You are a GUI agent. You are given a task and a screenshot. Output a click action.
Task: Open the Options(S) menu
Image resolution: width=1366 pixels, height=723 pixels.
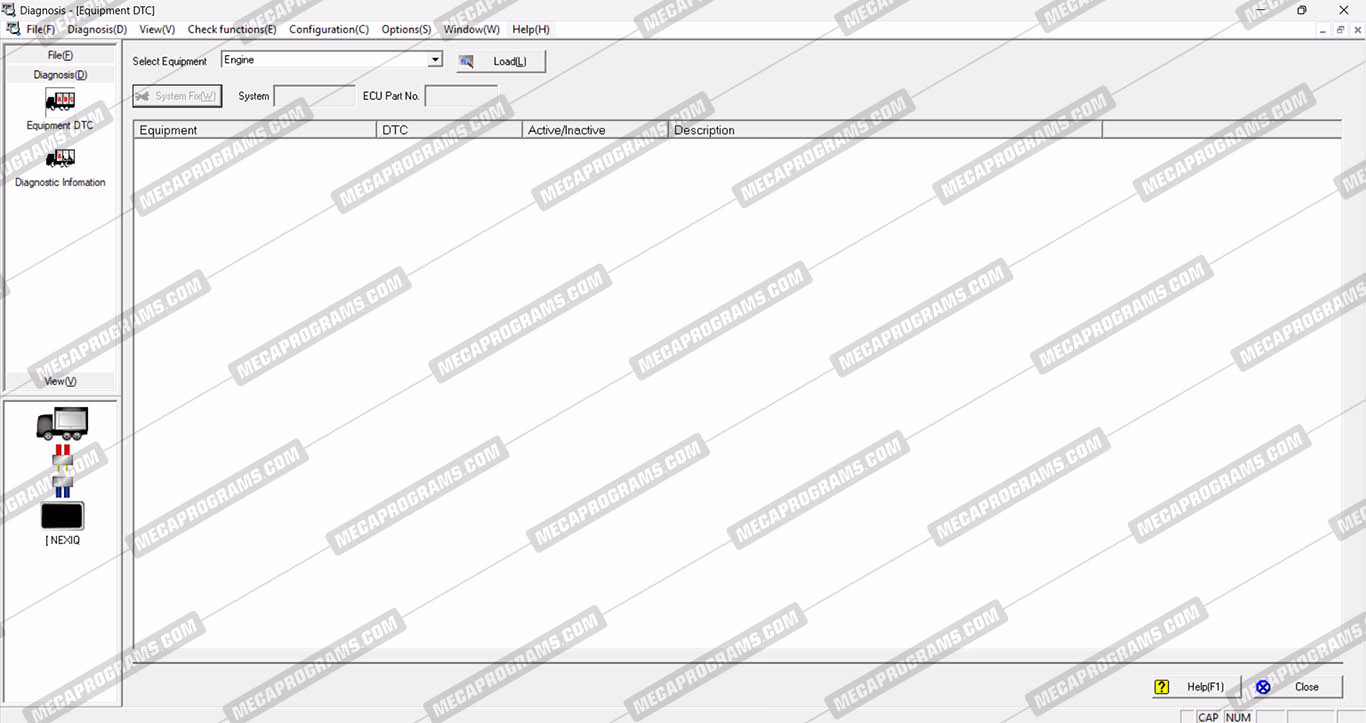[x=406, y=29]
